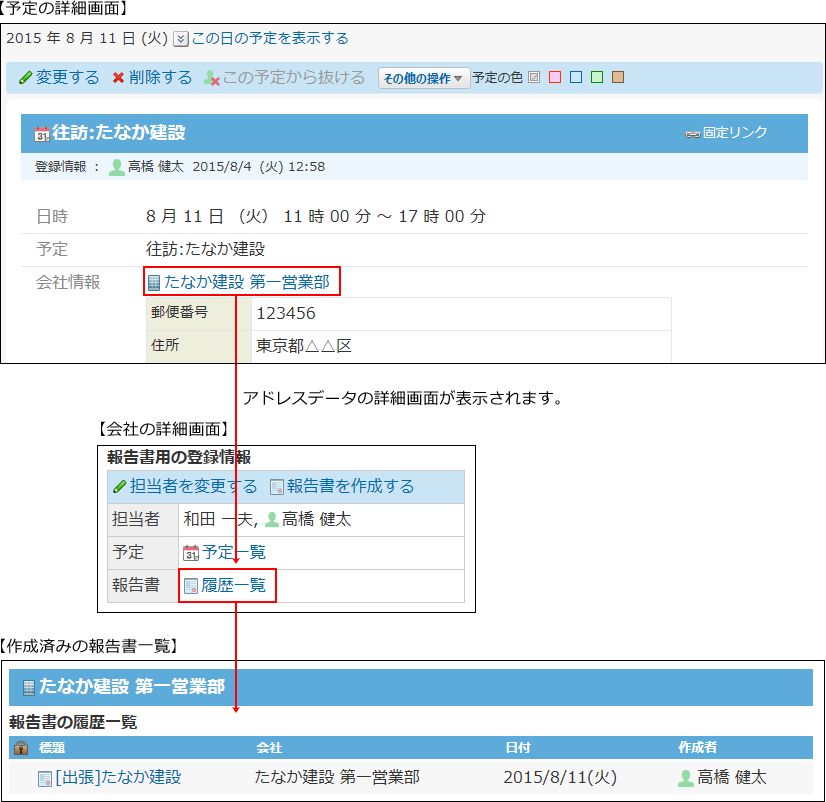The image size is (826, 802).
Task: Click the chain icon beside 固定リンク
Action: coord(692,134)
